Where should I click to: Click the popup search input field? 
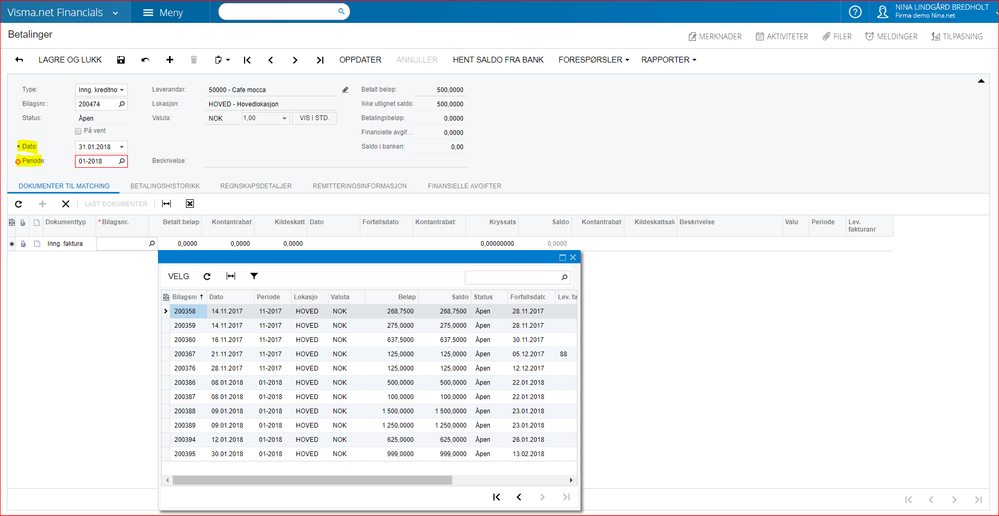[512, 278]
